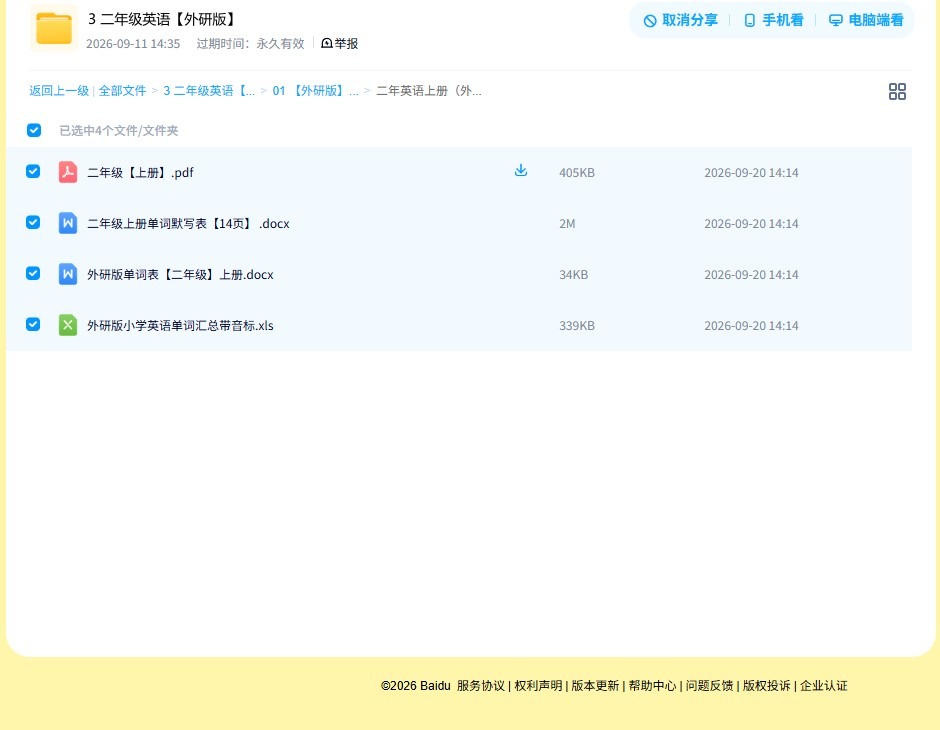Visit 版本更新 footer link
The image size is (940, 730).
click(x=595, y=686)
